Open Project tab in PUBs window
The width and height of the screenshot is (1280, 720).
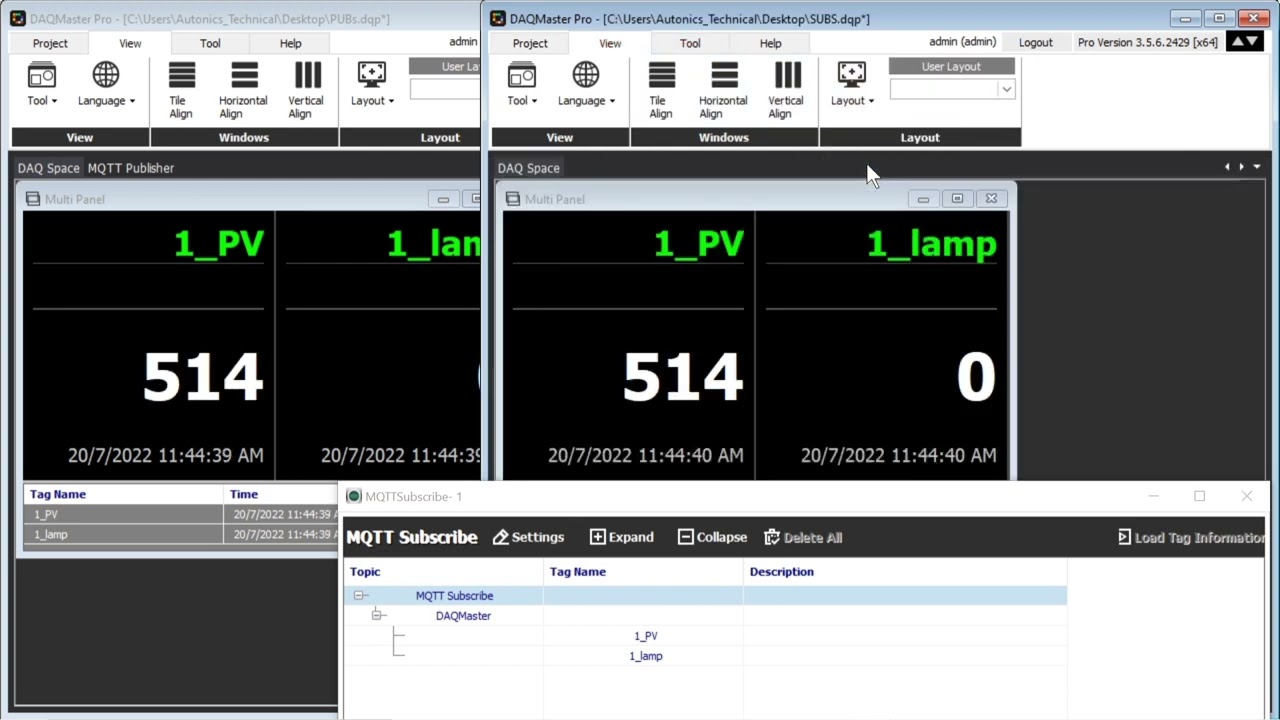[50, 43]
